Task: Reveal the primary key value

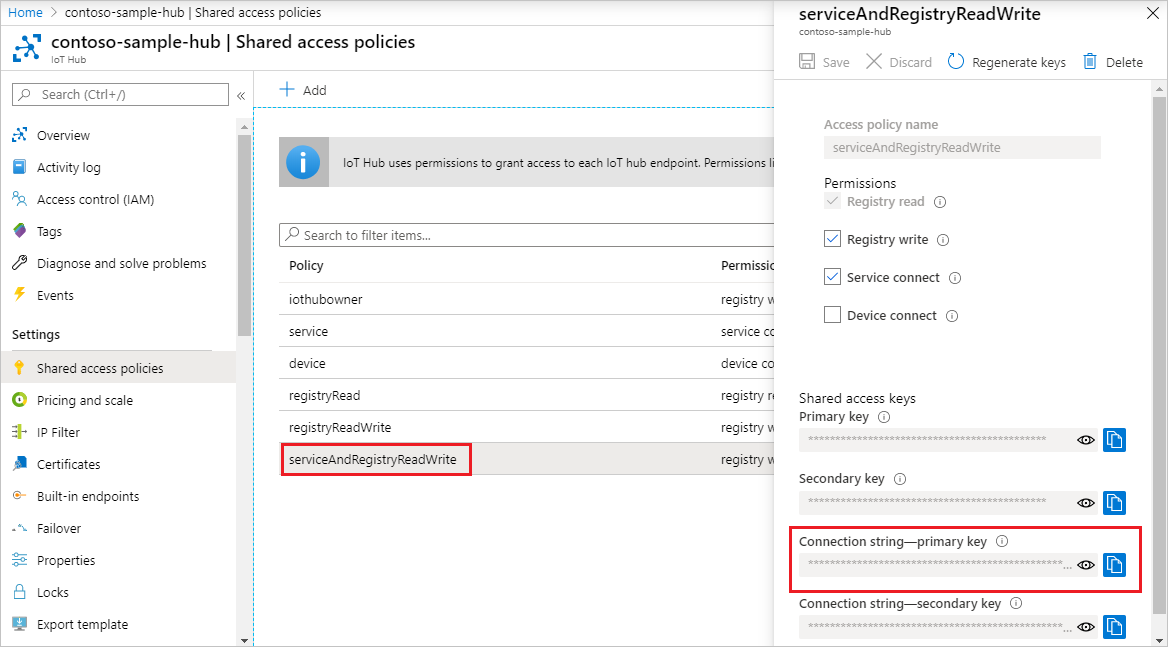Action: (1086, 440)
